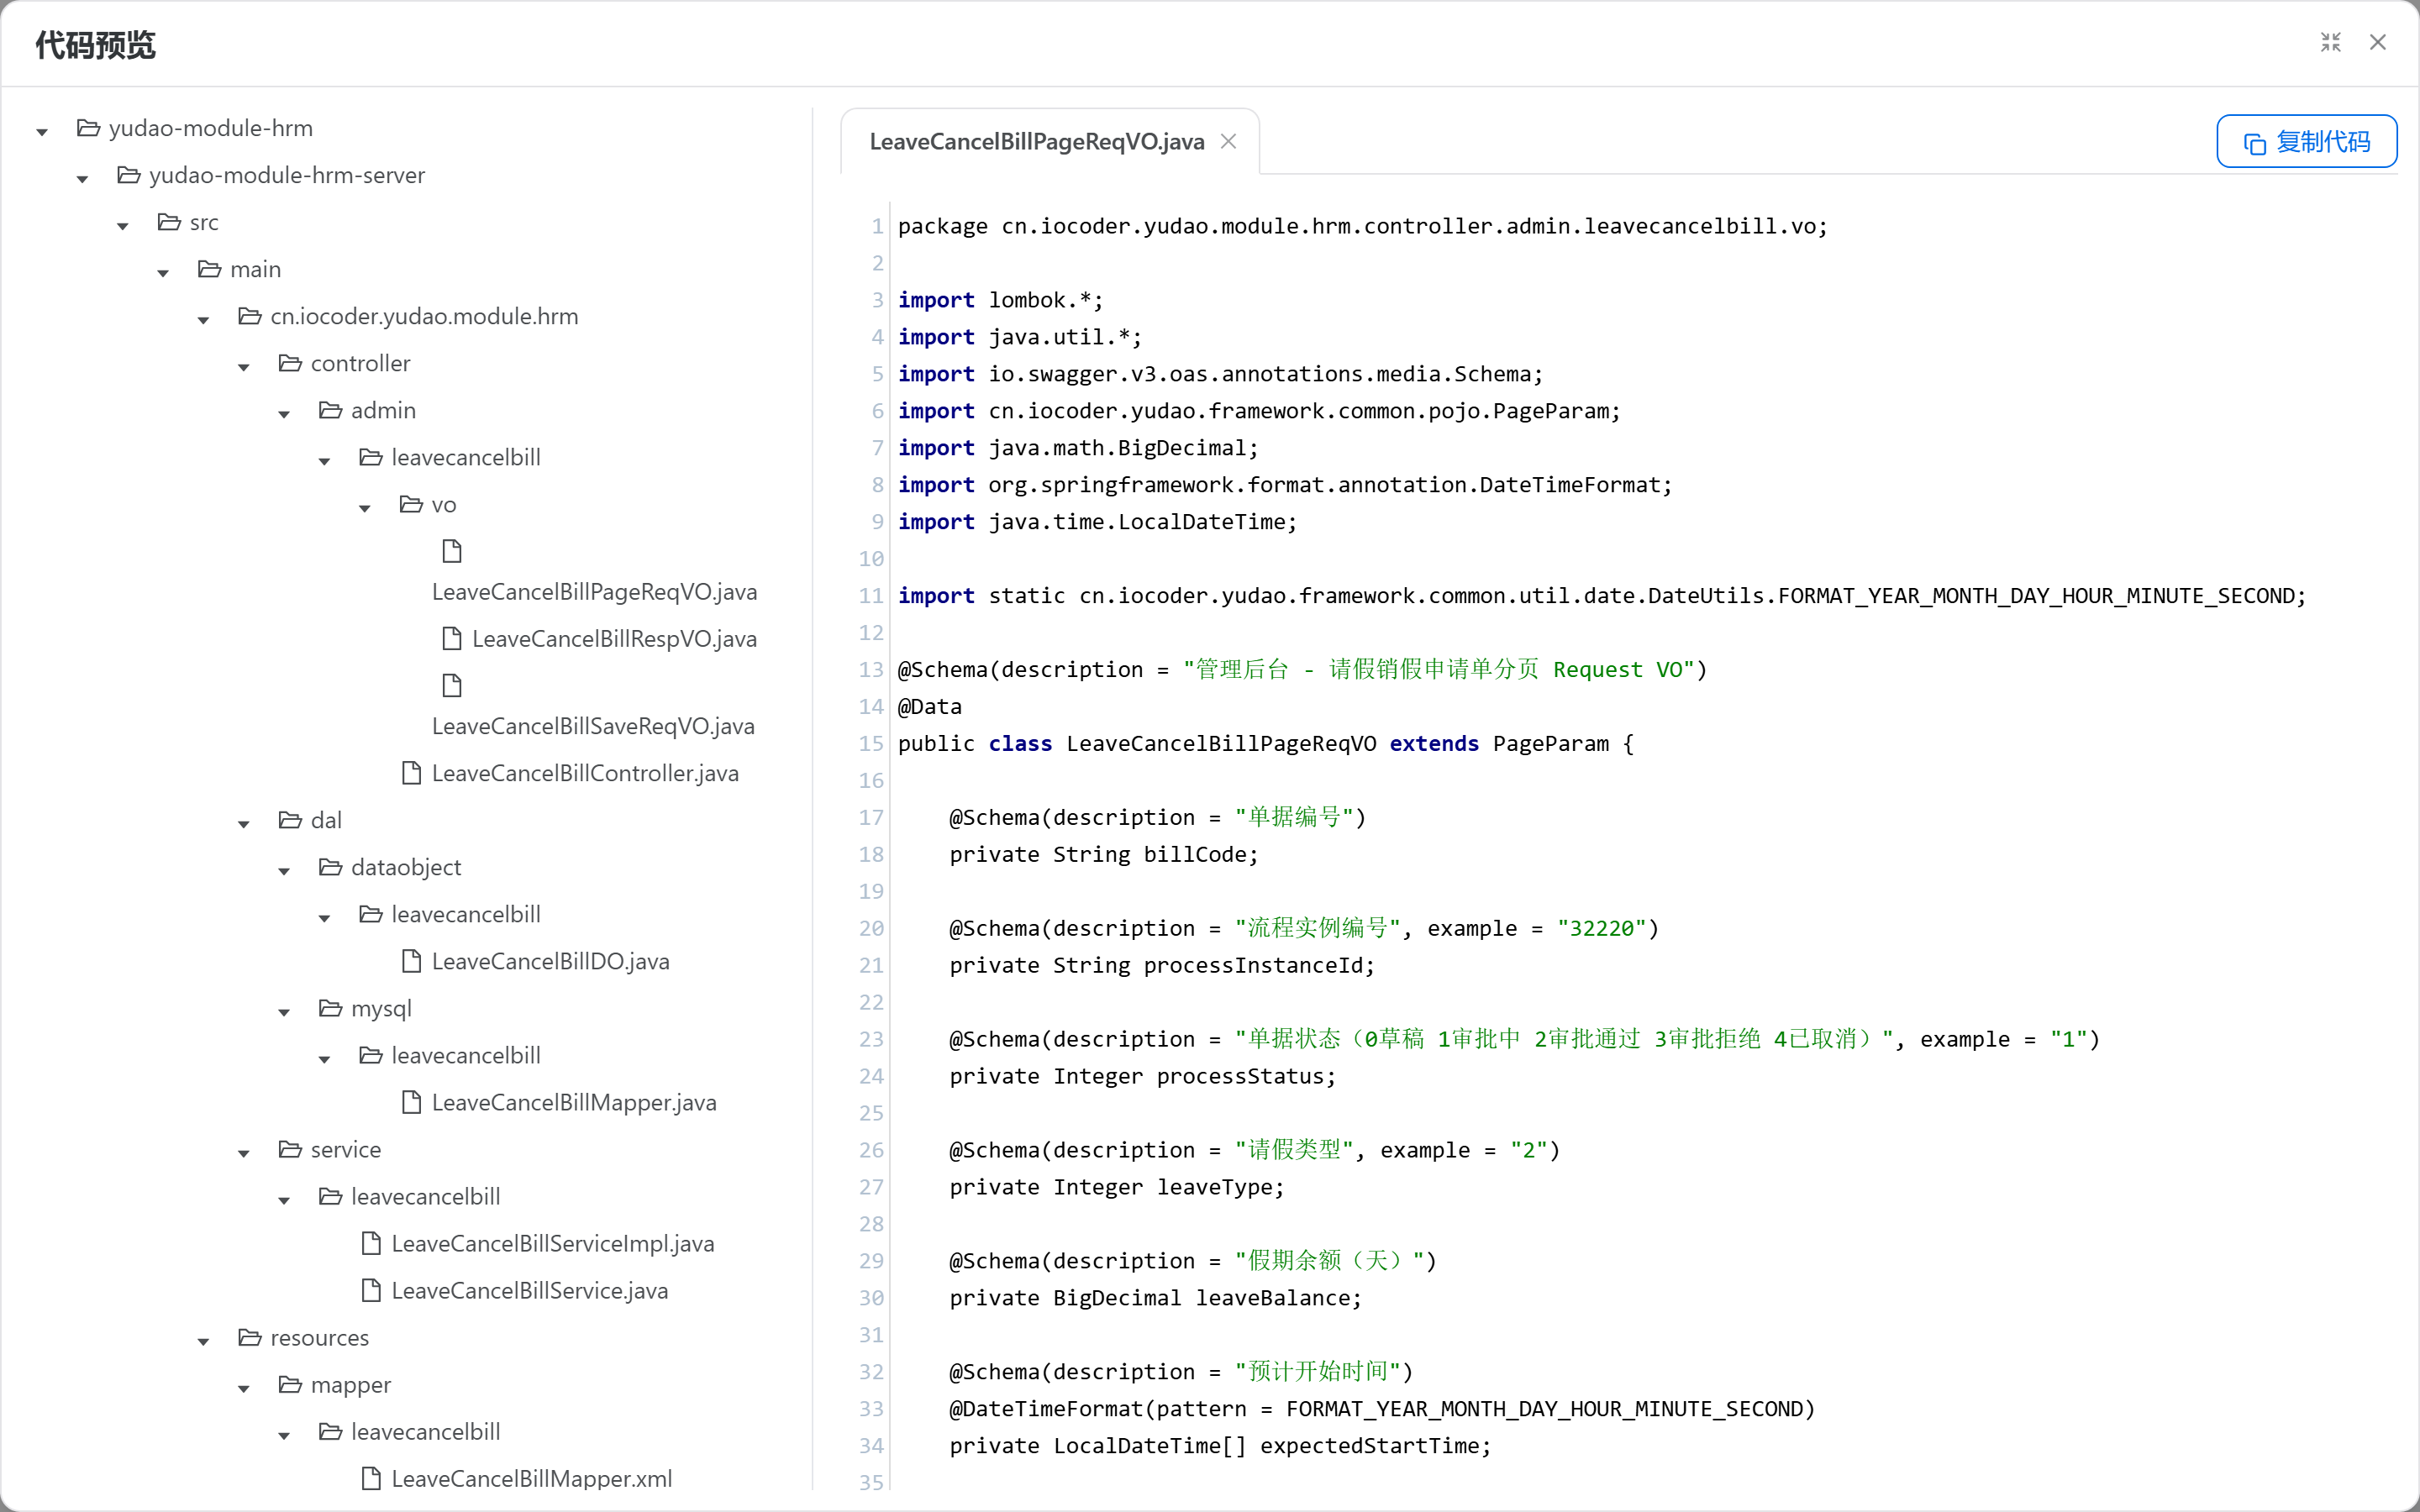2420x1512 pixels.
Task: Collapse the service folder arrow
Action: pyautogui.click(x=244, y=1153)
